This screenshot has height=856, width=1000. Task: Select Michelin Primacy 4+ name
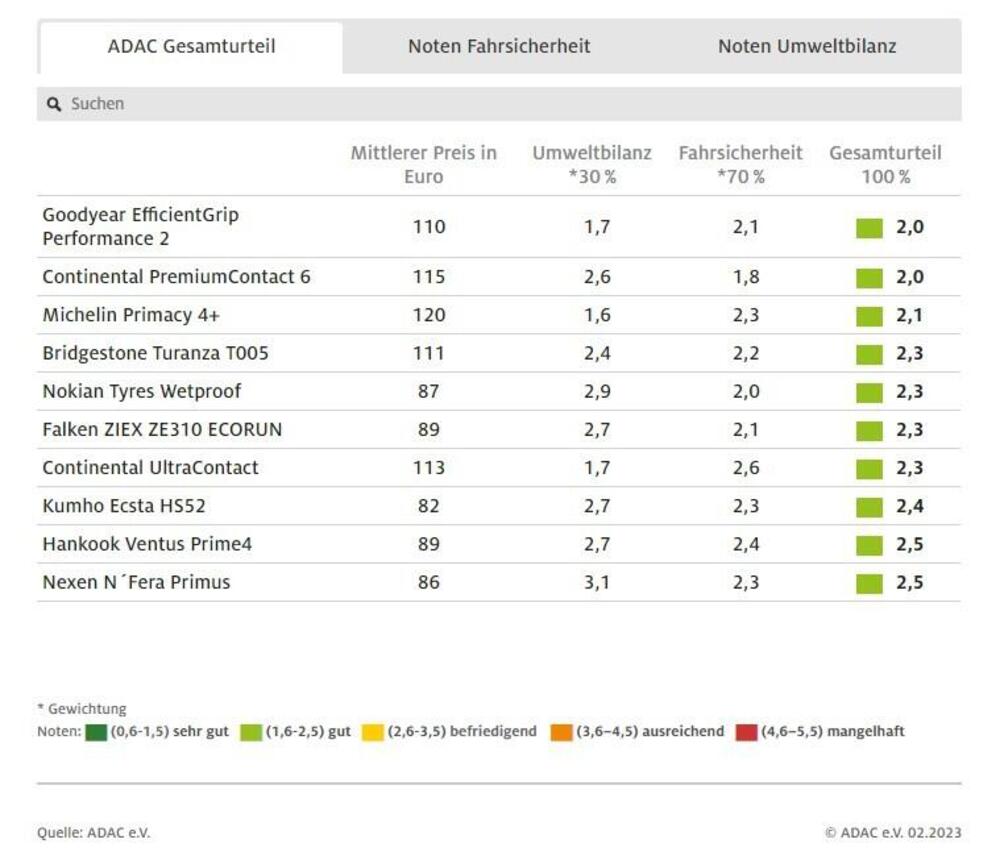point(131,315)
